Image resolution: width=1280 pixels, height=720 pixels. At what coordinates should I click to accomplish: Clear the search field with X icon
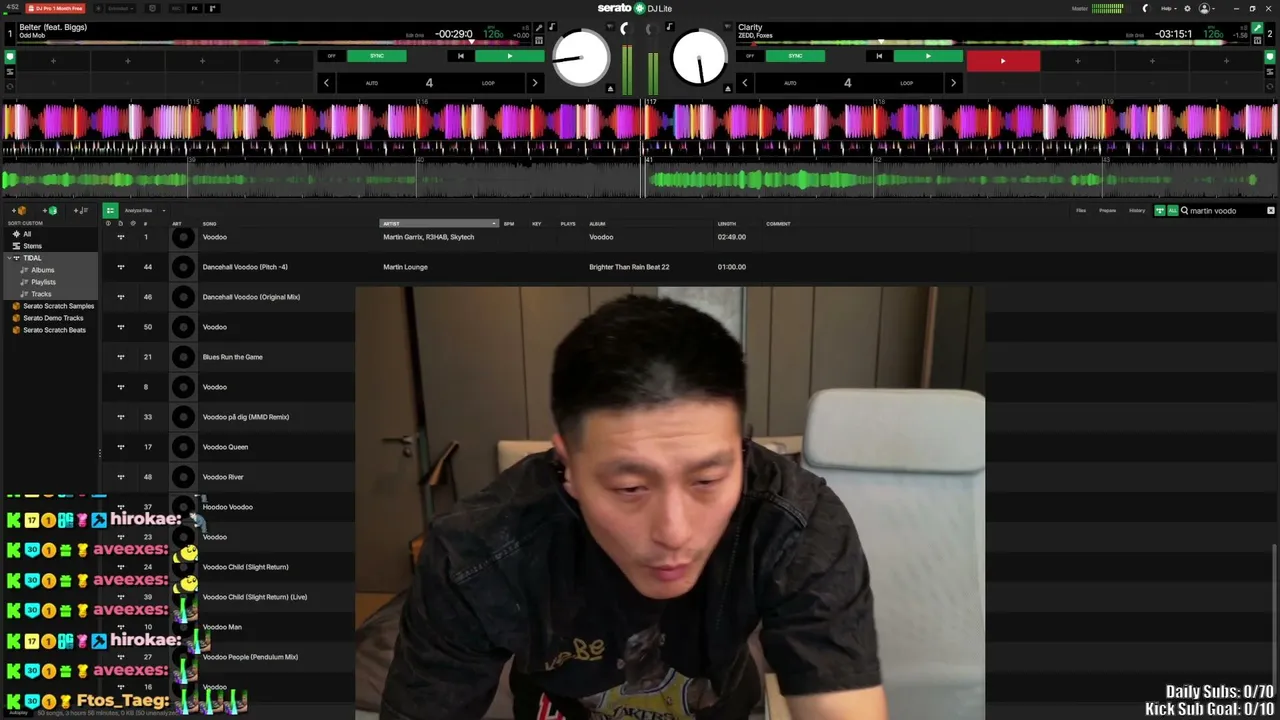pos(1271,211)
